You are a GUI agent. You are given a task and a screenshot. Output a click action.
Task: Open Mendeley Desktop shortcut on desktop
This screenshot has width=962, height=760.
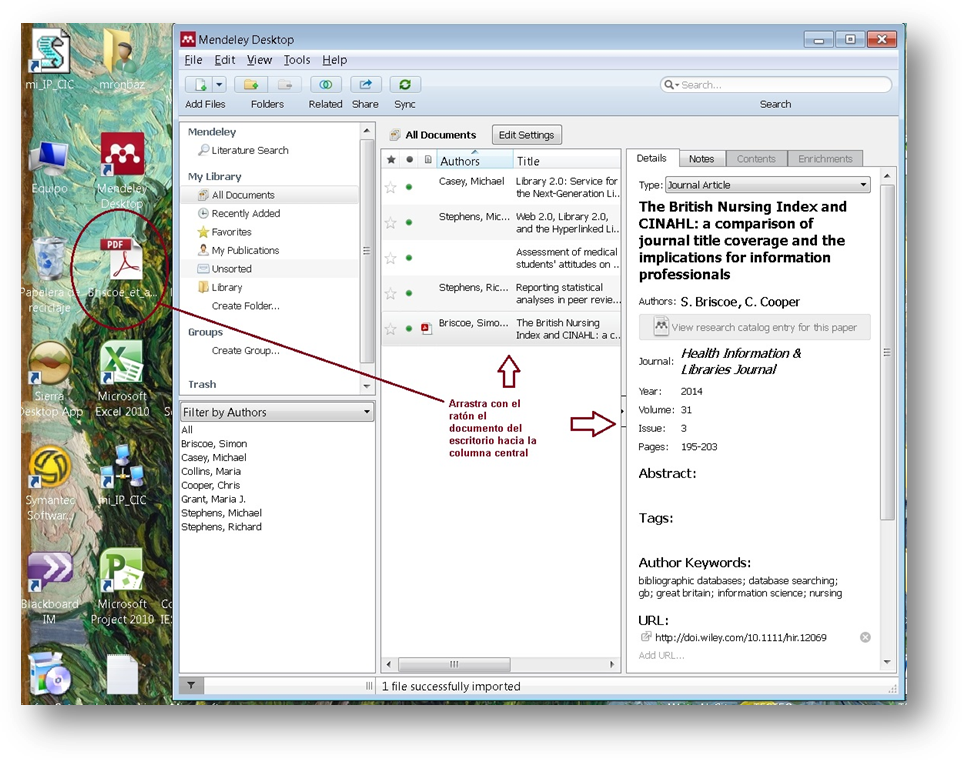[122, 171]
